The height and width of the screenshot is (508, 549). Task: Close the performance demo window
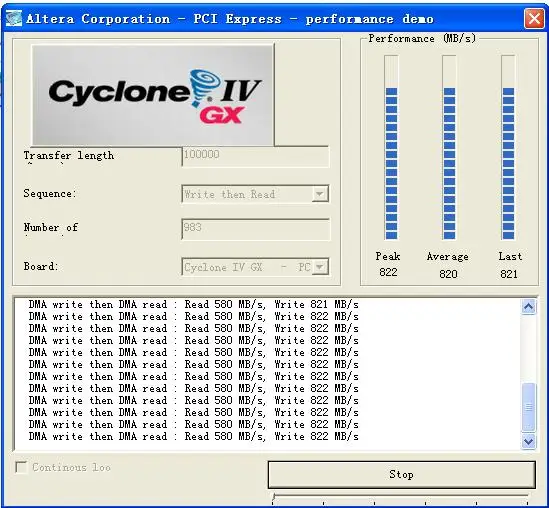tap(534, 18)
